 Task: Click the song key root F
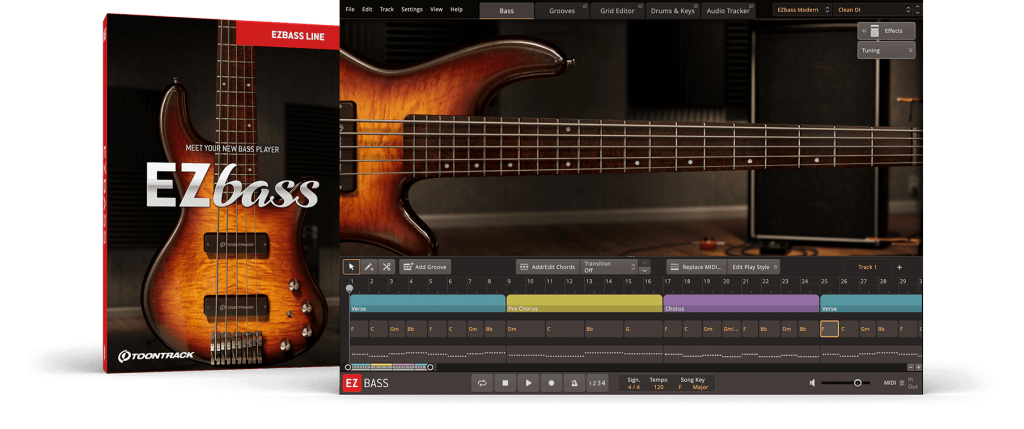pos(680,387)
